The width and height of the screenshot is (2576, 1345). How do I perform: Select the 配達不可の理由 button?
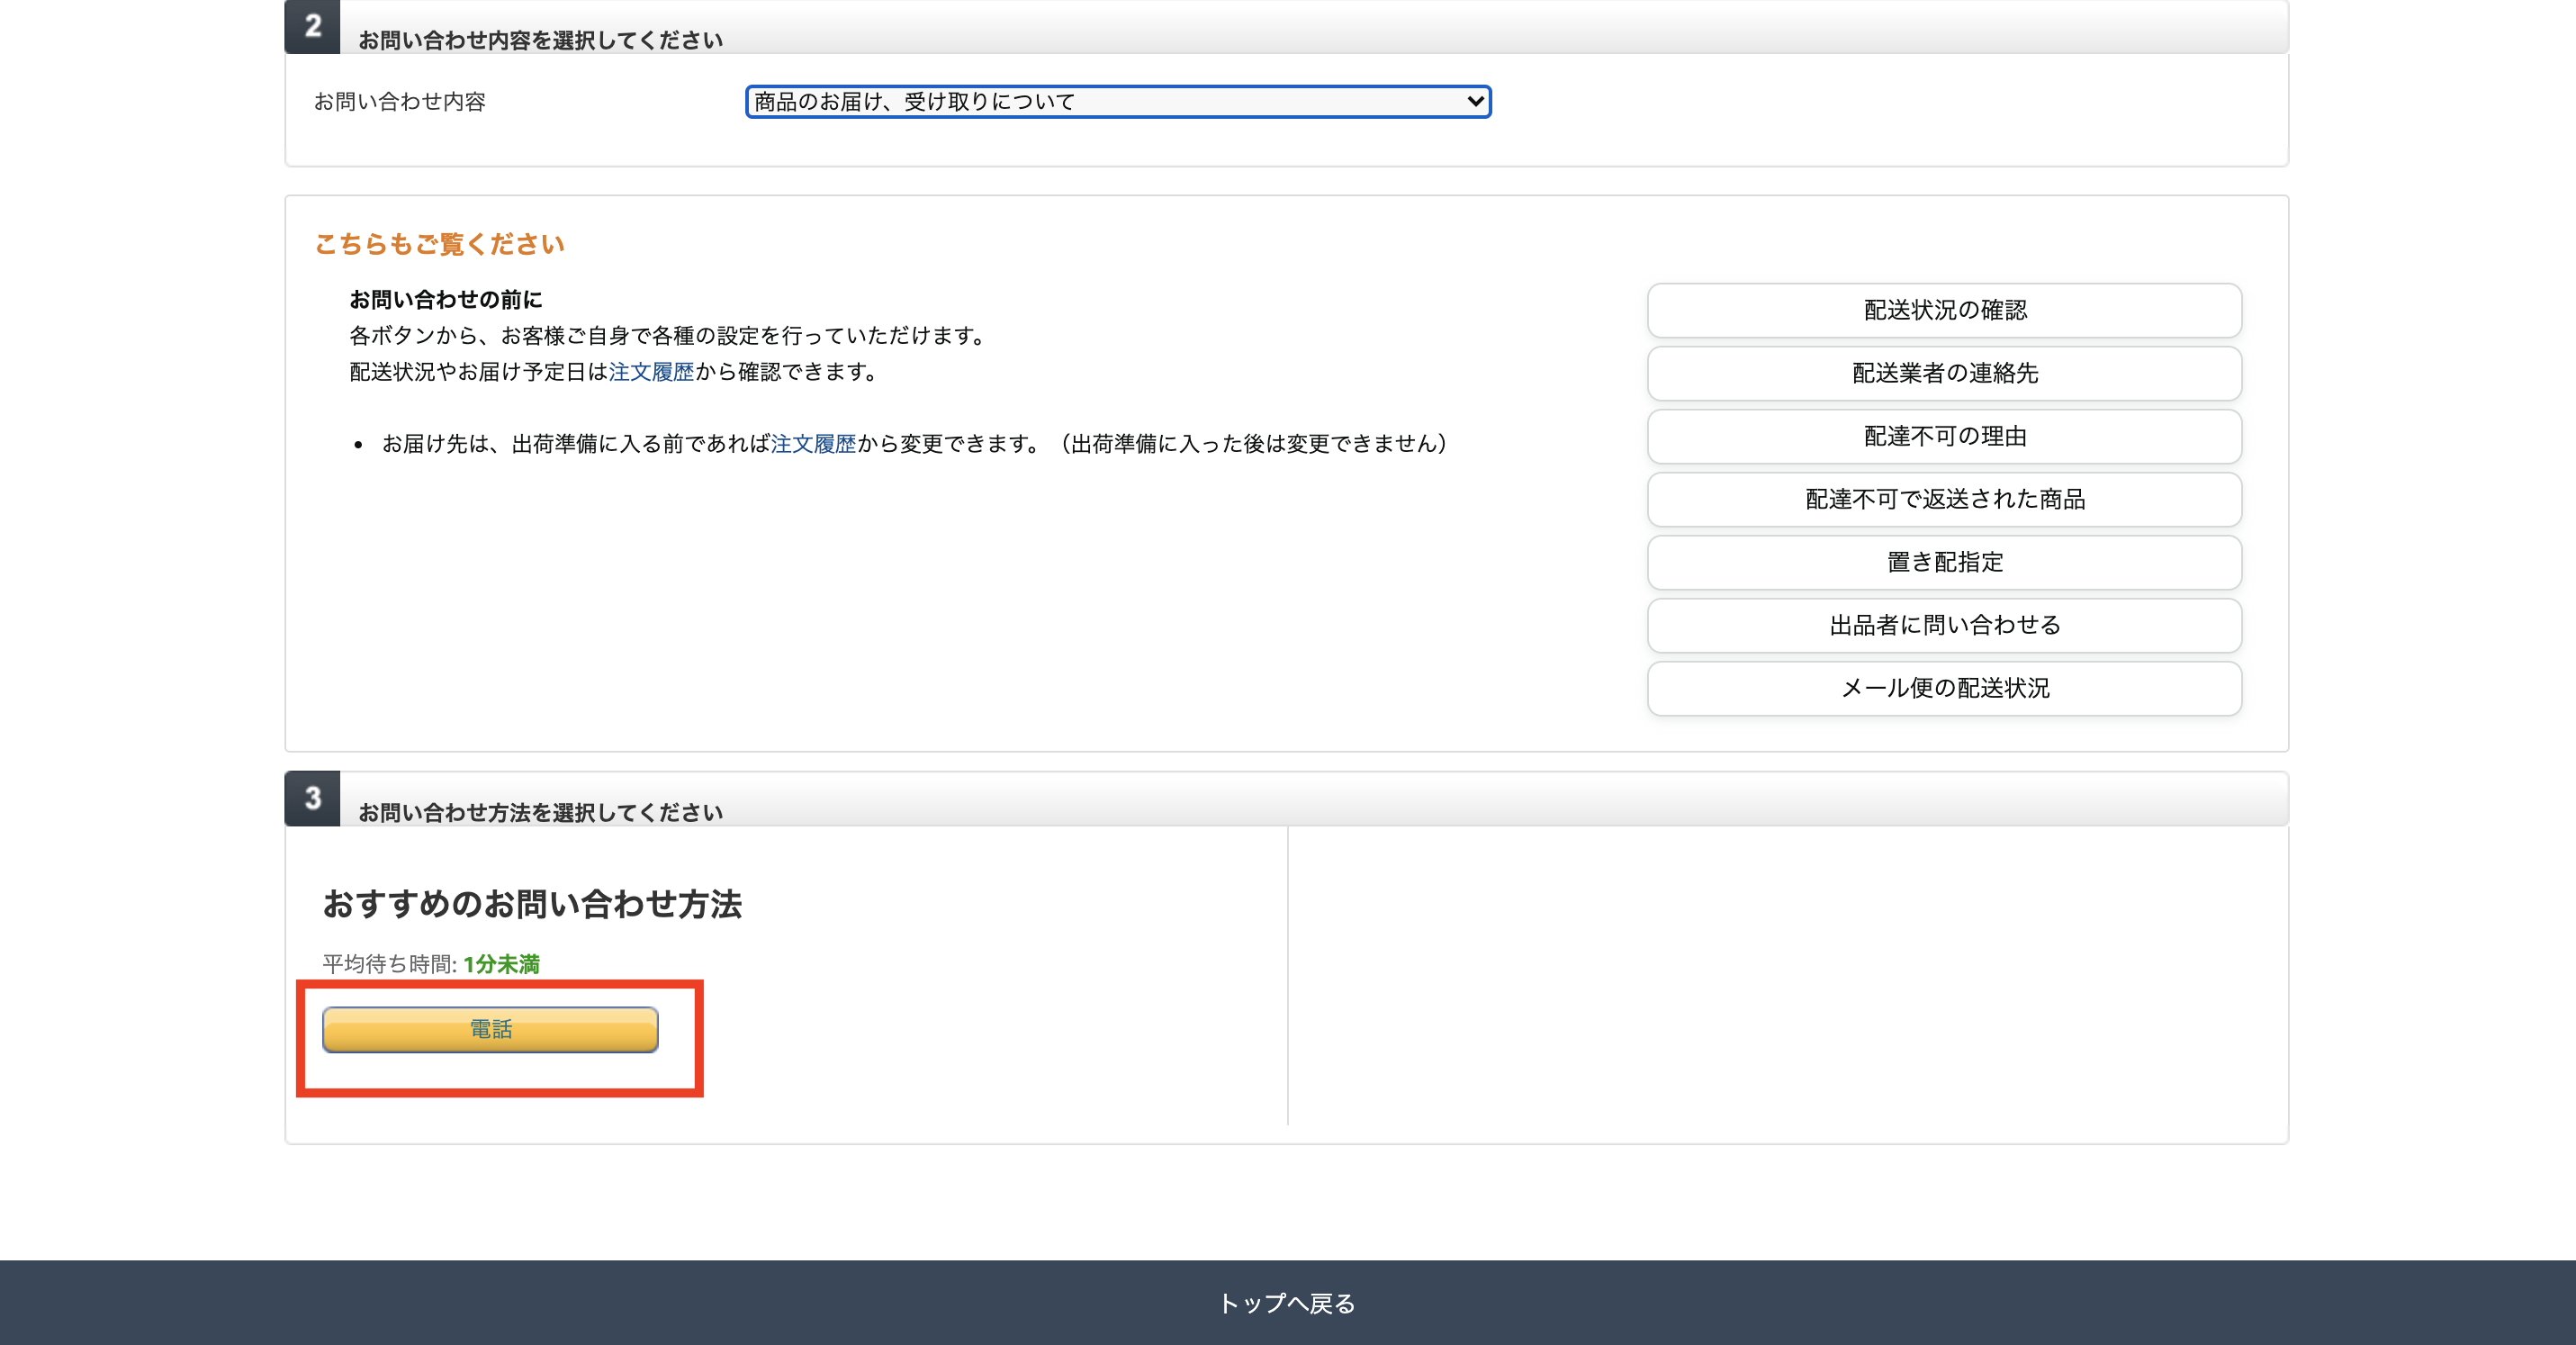tap(1944, 436)
